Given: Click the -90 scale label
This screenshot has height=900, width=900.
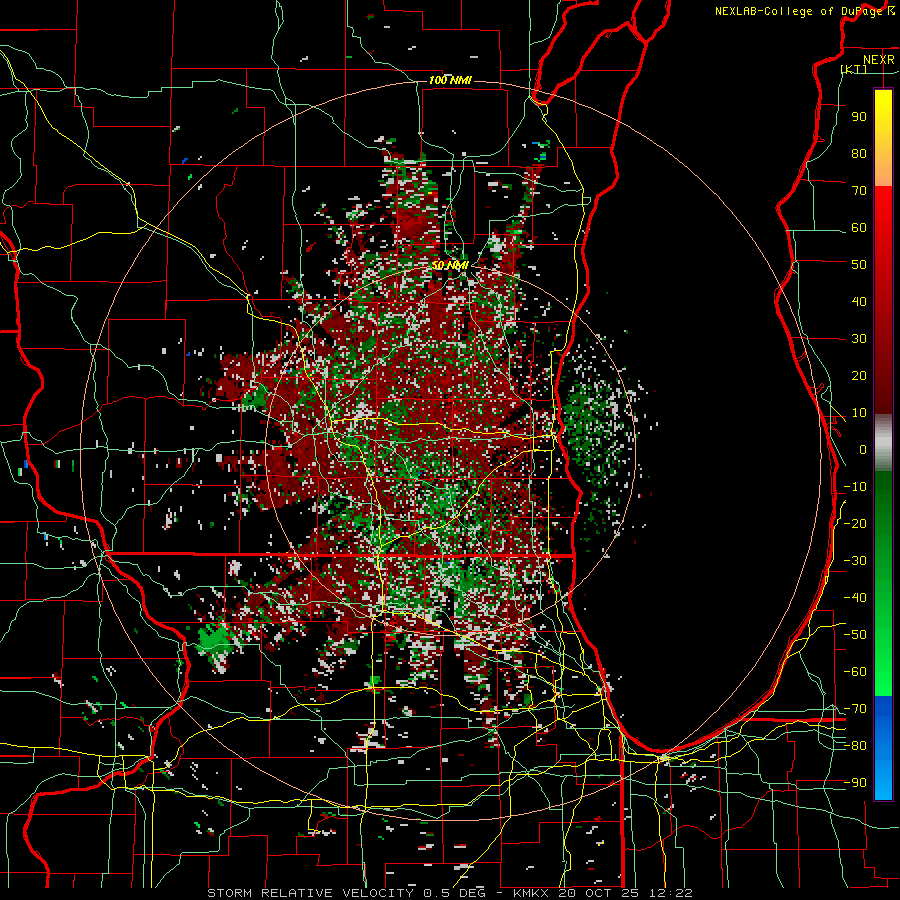Looking at the screenshot, I should point(855,783).
